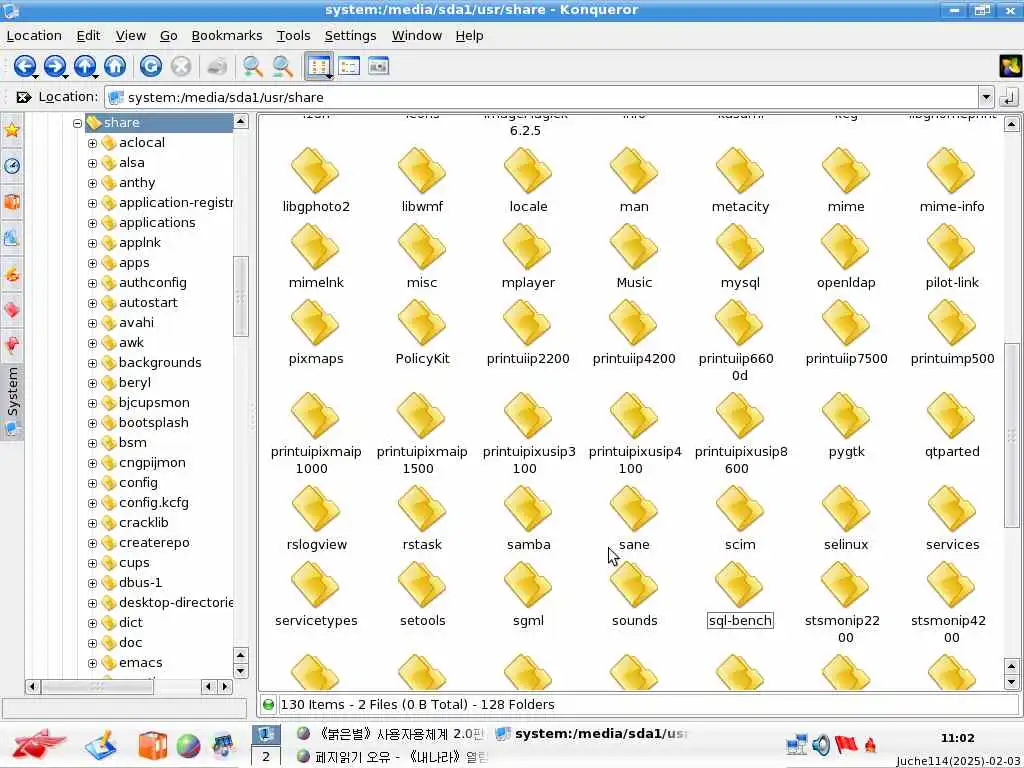Screen dimensions: 1024x768
Task: Open the Location menu
Action: (x=34, y=35)
